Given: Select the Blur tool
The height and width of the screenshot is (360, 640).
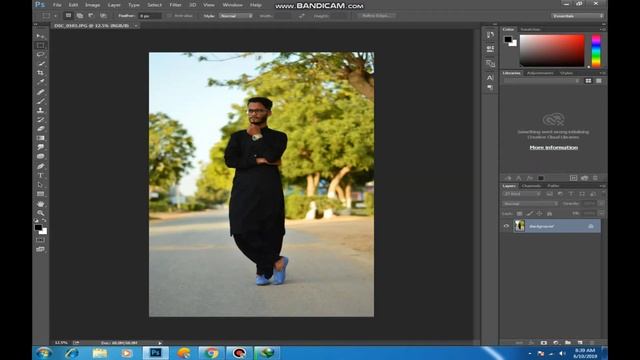Looking at the screenshot, I should tap(40, 147).
